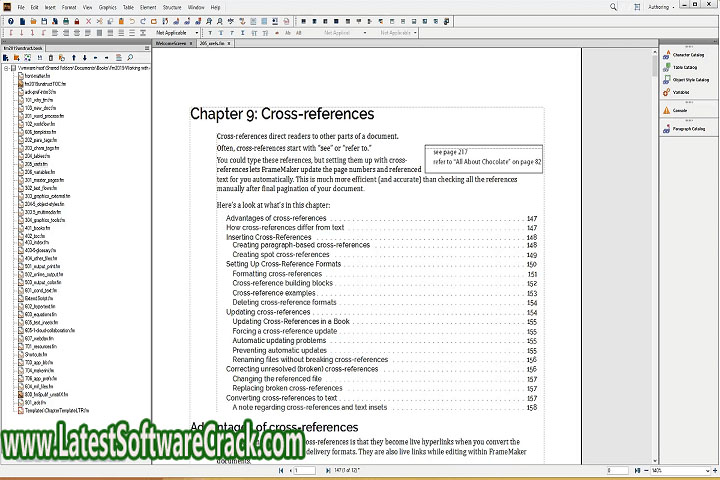
Task: Open the Paragraph Catalog panel
Action: (x=688, y=129)
